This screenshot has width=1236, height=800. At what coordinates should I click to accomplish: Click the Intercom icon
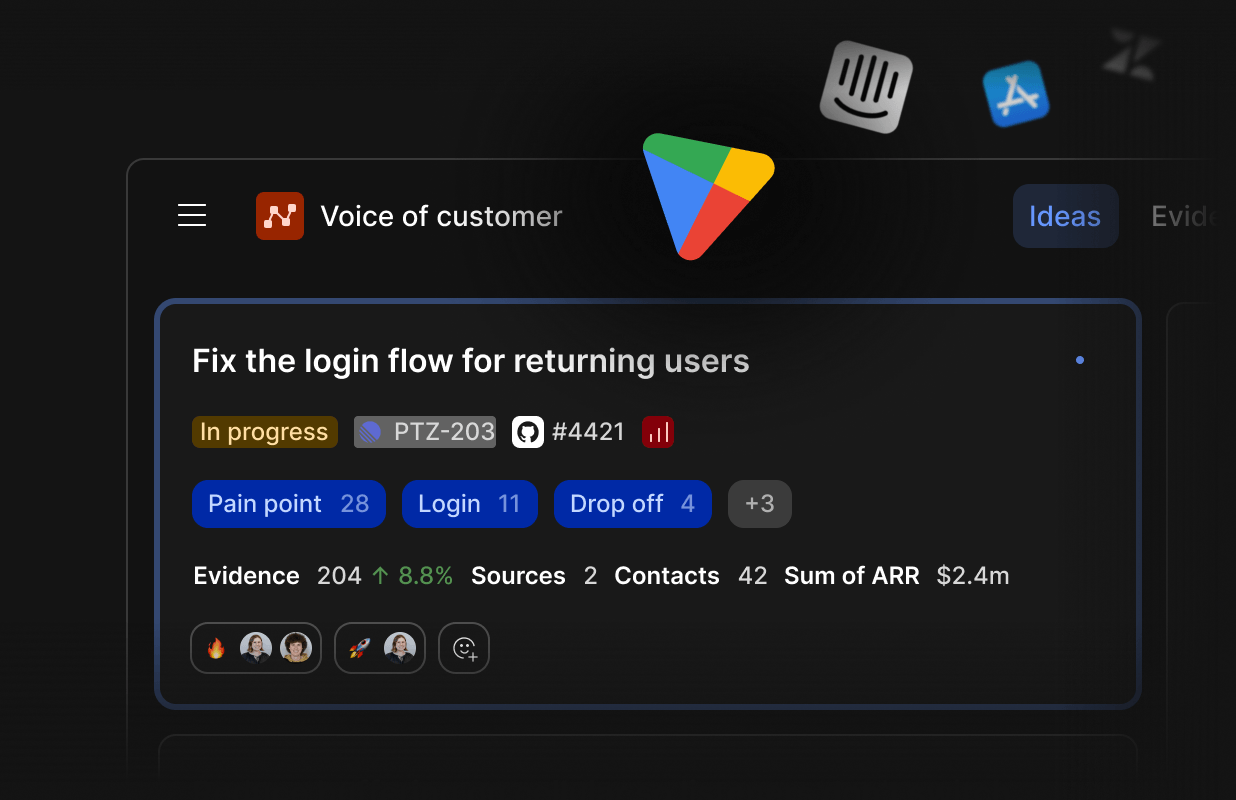(866, 87)
